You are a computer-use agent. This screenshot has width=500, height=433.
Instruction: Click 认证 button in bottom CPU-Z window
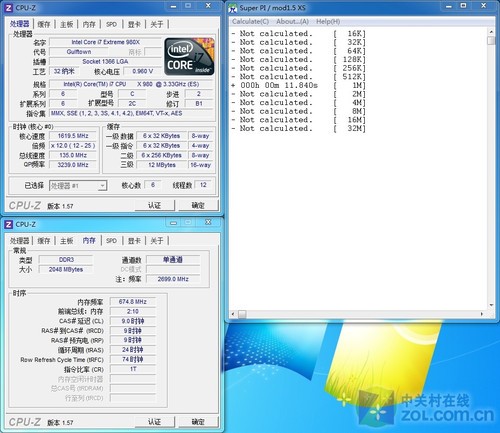pyautogui.click(x=154, y=422)
